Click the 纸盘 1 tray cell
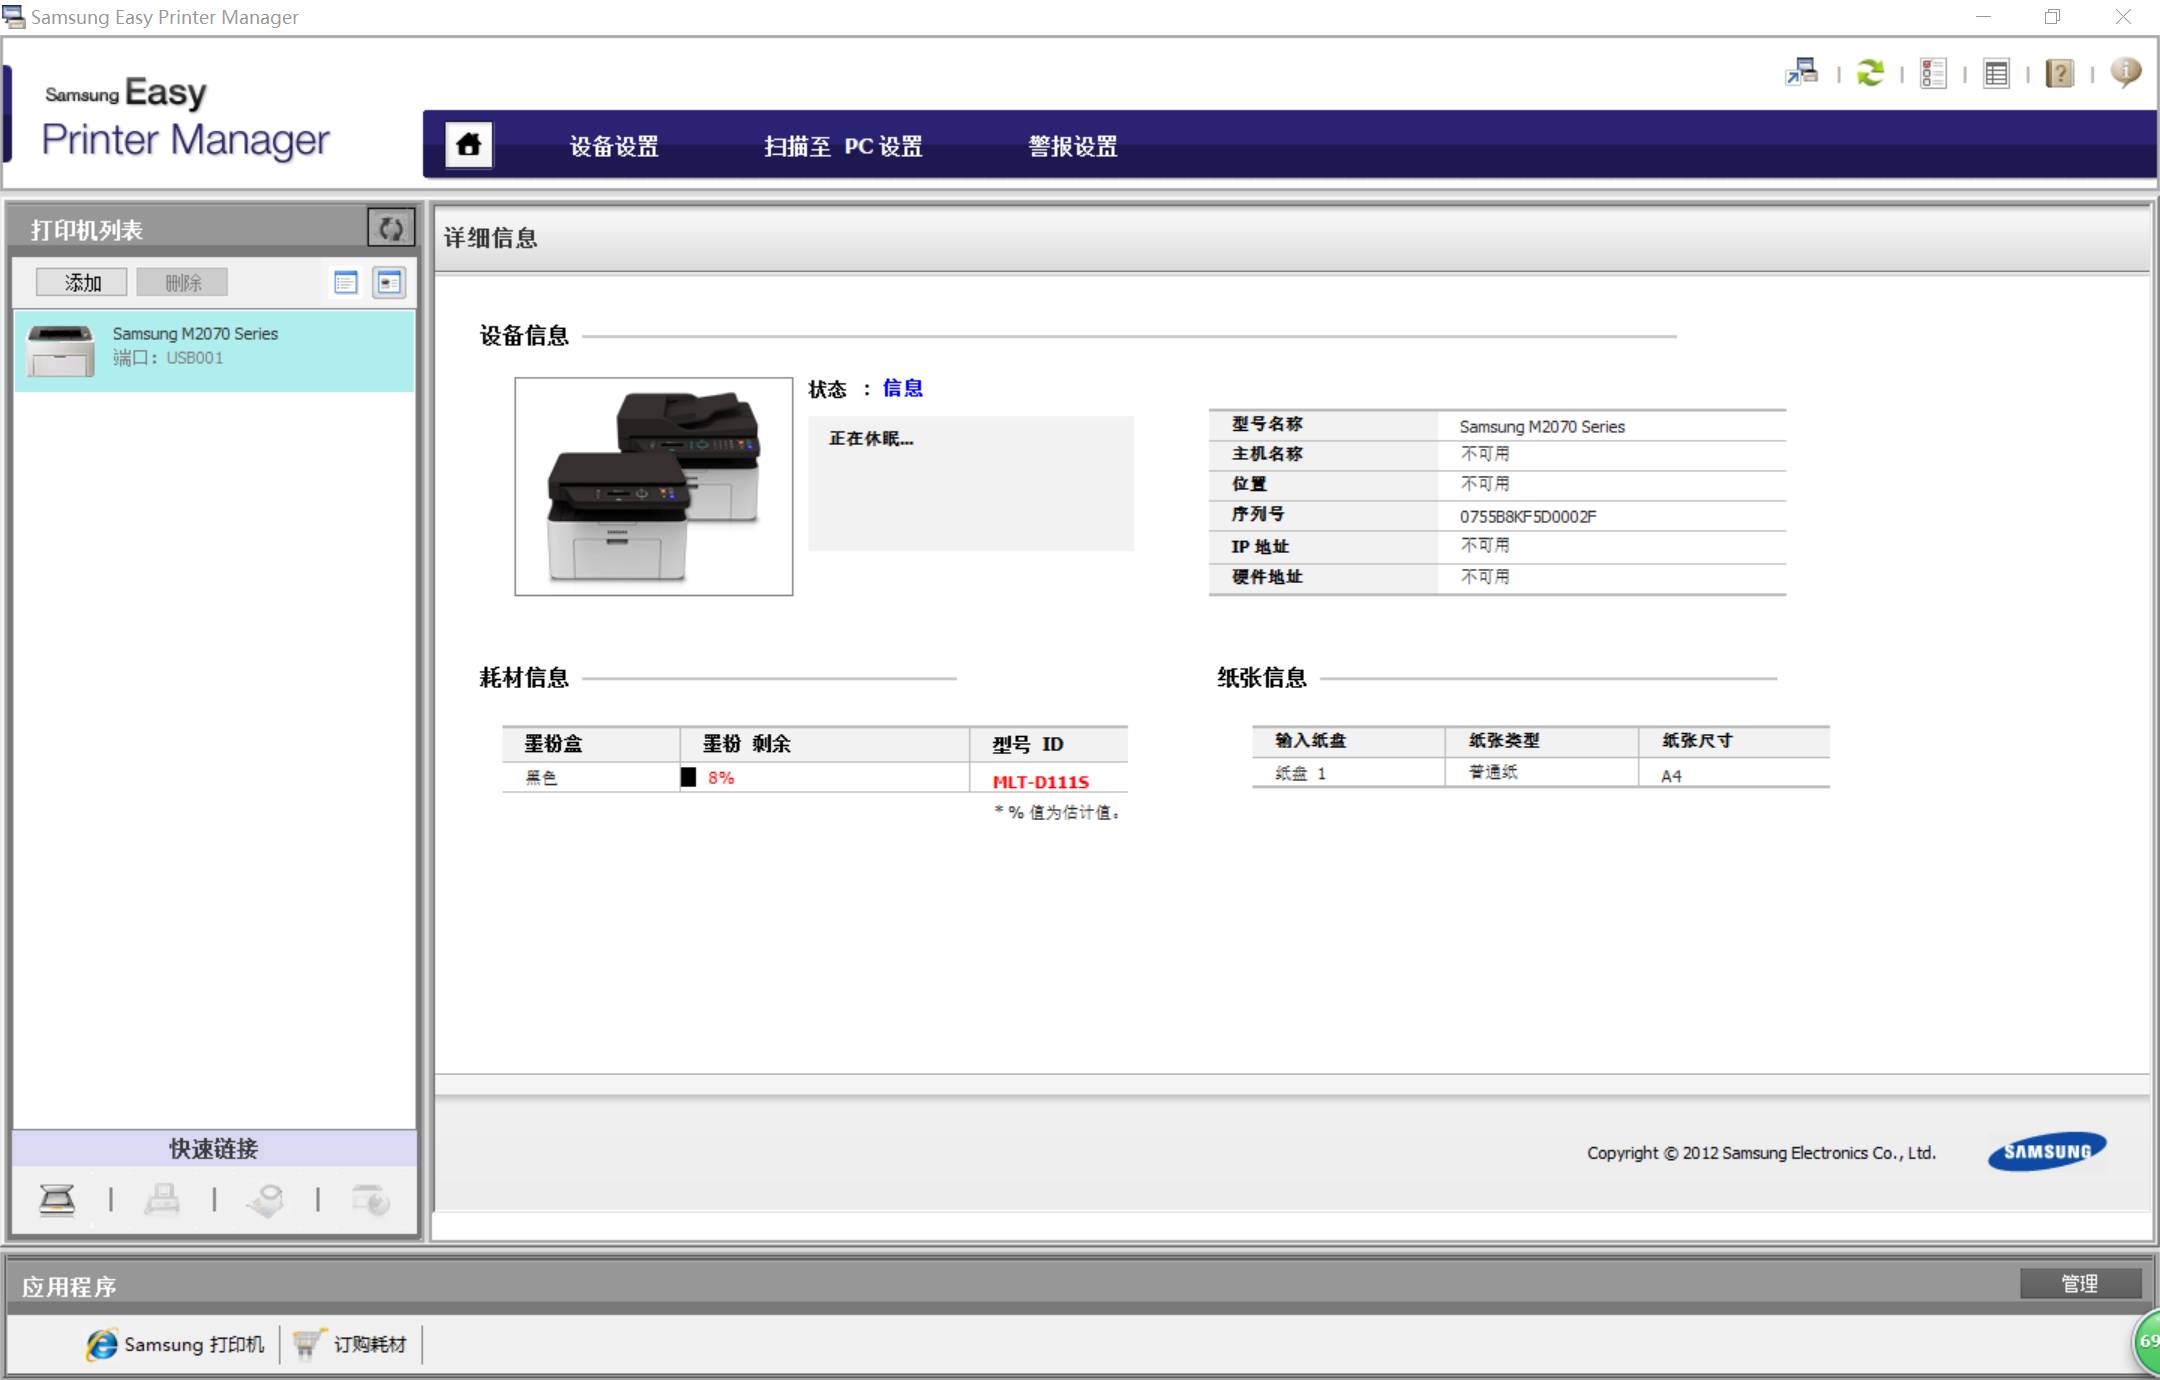2160x1380 pixels. click(x=1300, y=773)
